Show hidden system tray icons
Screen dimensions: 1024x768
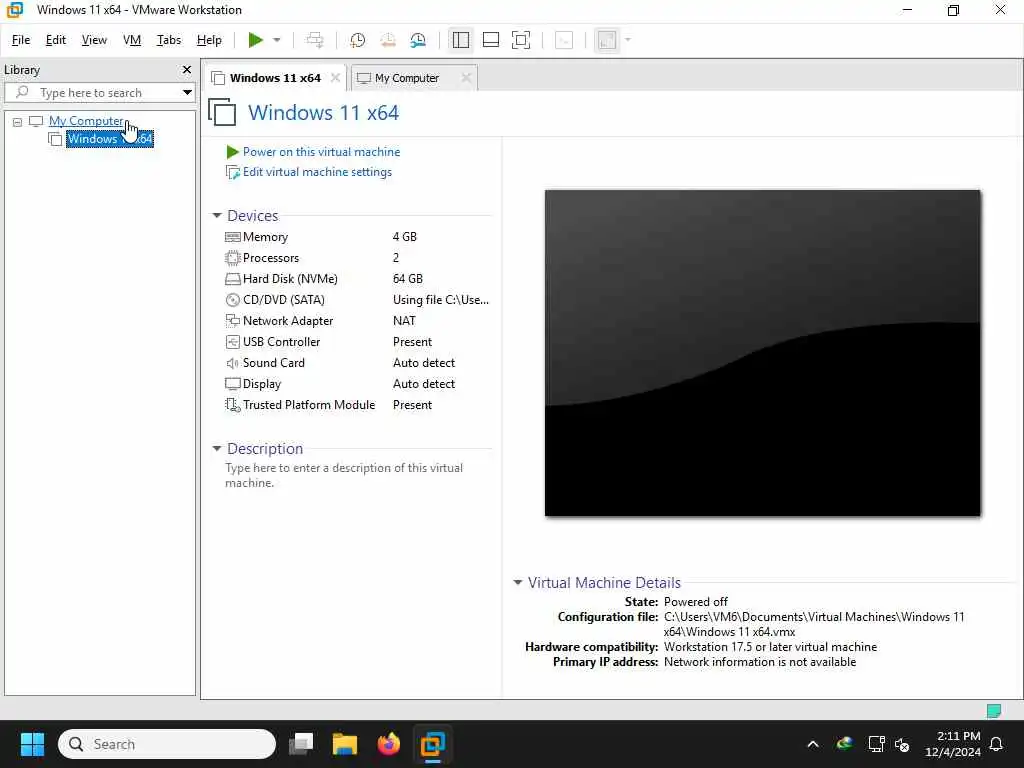click(812, 744)
